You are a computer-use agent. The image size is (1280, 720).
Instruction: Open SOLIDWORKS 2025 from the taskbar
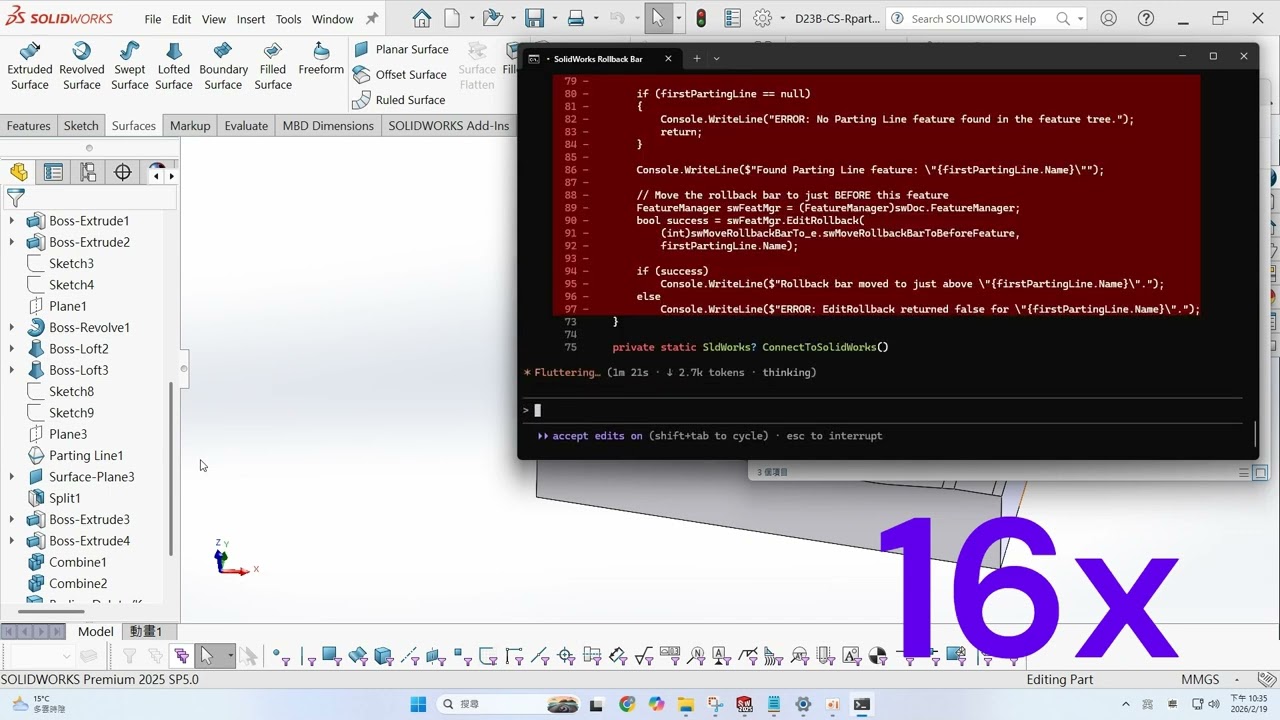(x=743, y=704)
